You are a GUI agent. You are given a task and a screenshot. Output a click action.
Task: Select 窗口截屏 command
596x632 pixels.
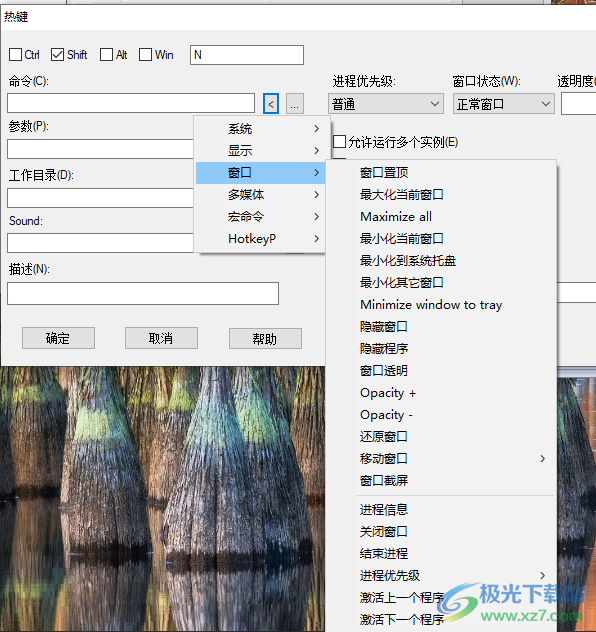[x=441, y=480]
